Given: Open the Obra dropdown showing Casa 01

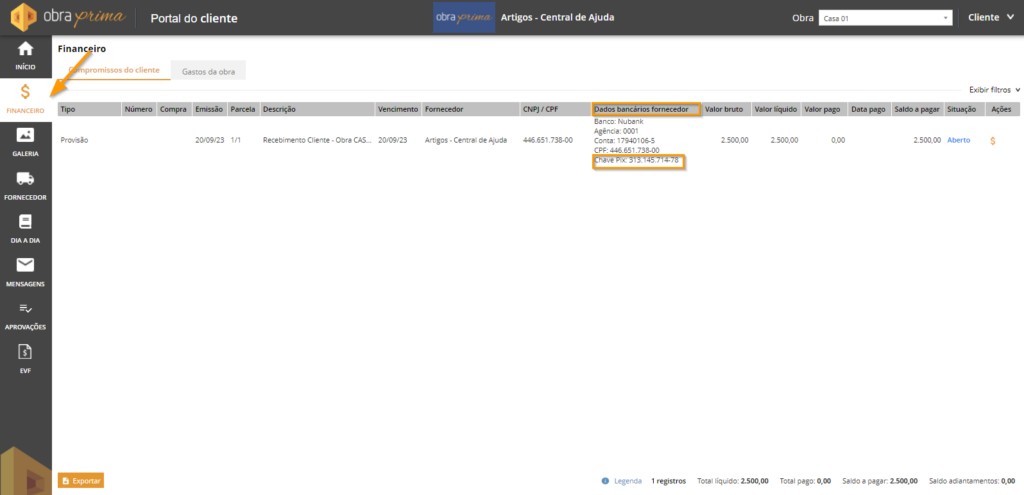Looking at the screenshot, I should pos(885,18).
